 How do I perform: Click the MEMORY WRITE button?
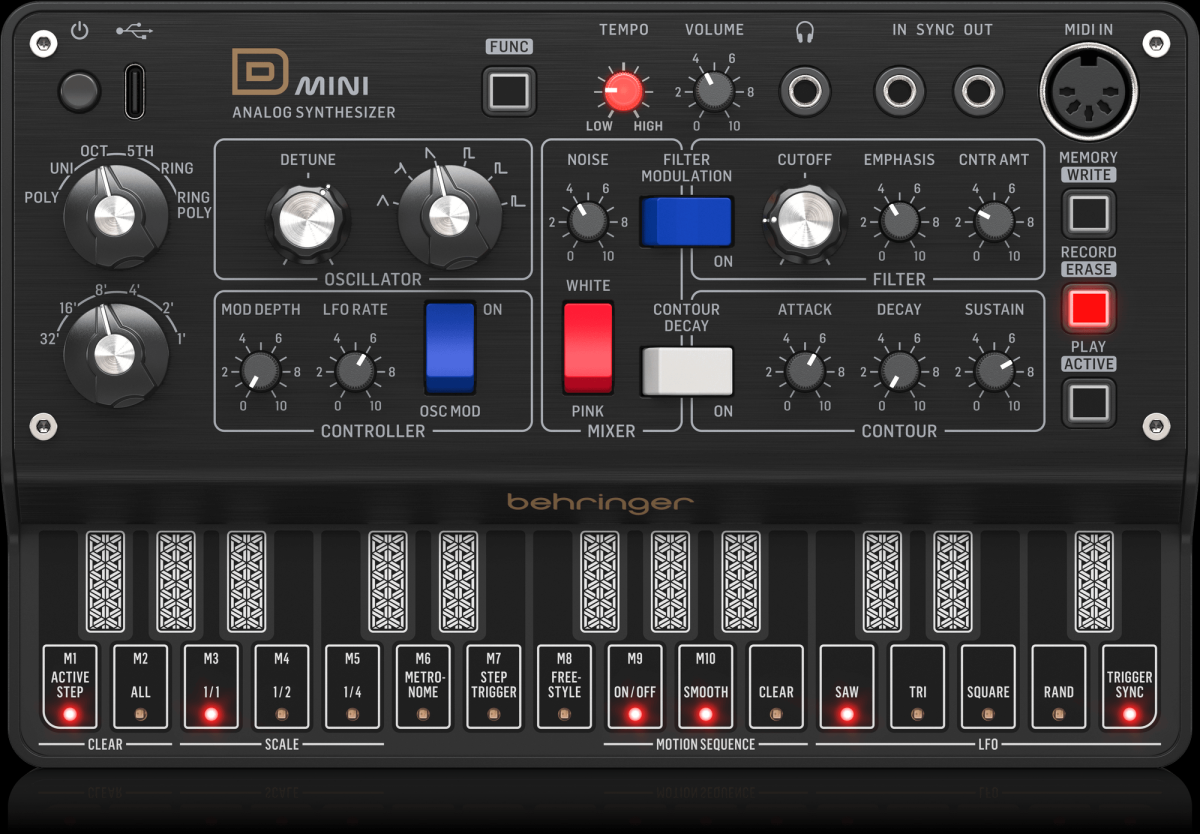tap(1088, 213)
